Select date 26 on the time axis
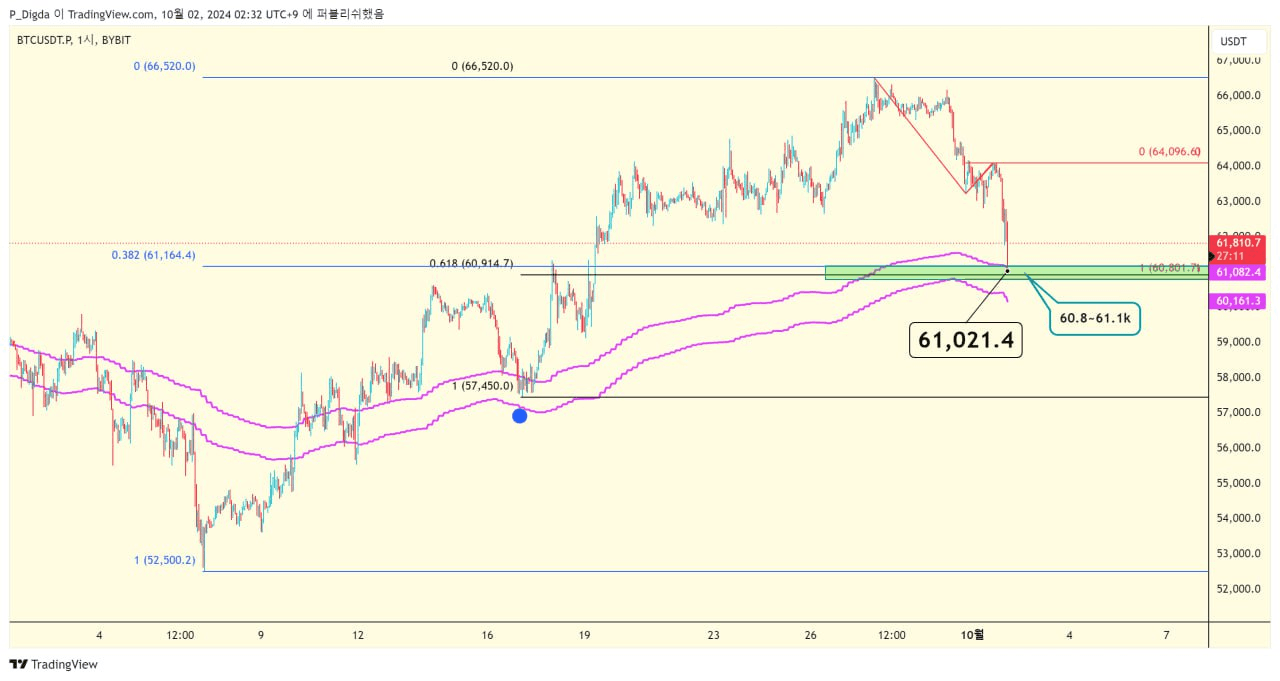The width and height of the screenshot is (1280, 681). [x=811, y=635]
